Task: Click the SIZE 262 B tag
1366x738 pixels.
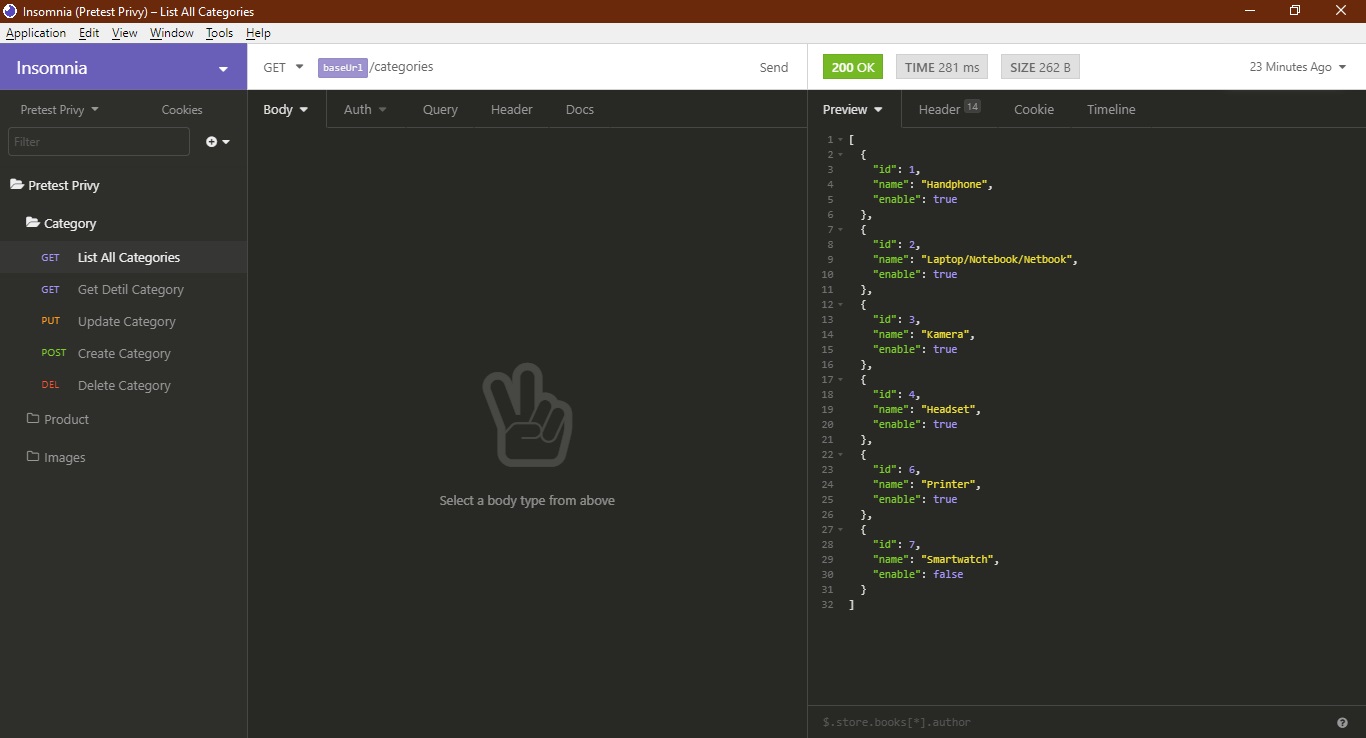Action: point(1040,67)
